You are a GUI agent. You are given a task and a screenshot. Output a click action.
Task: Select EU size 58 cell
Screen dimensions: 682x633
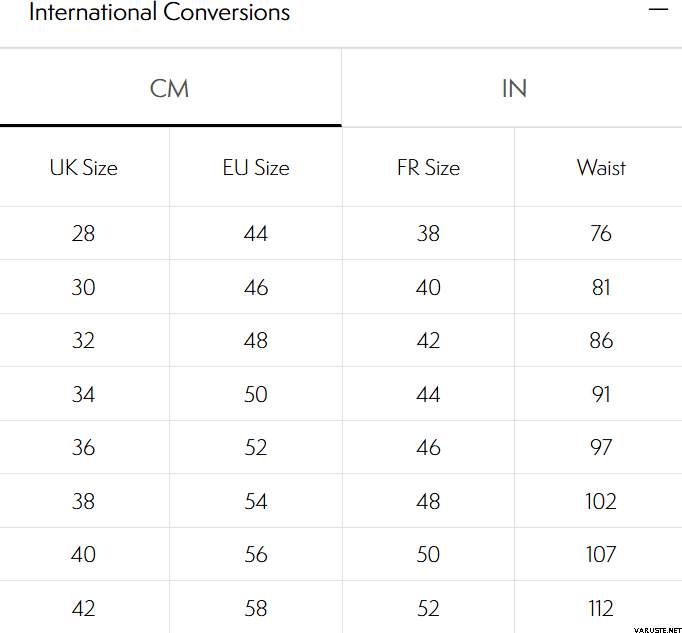pos(256,608)
